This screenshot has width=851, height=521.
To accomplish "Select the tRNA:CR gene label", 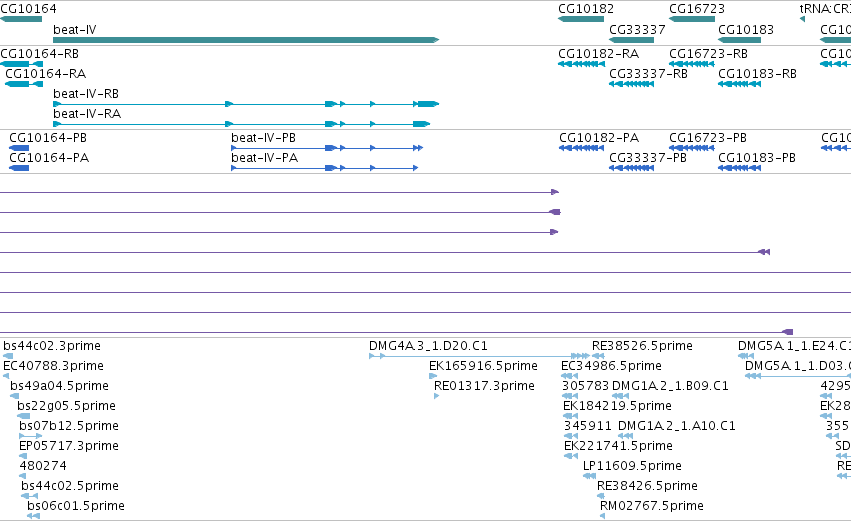I will [x=825, y=9].
